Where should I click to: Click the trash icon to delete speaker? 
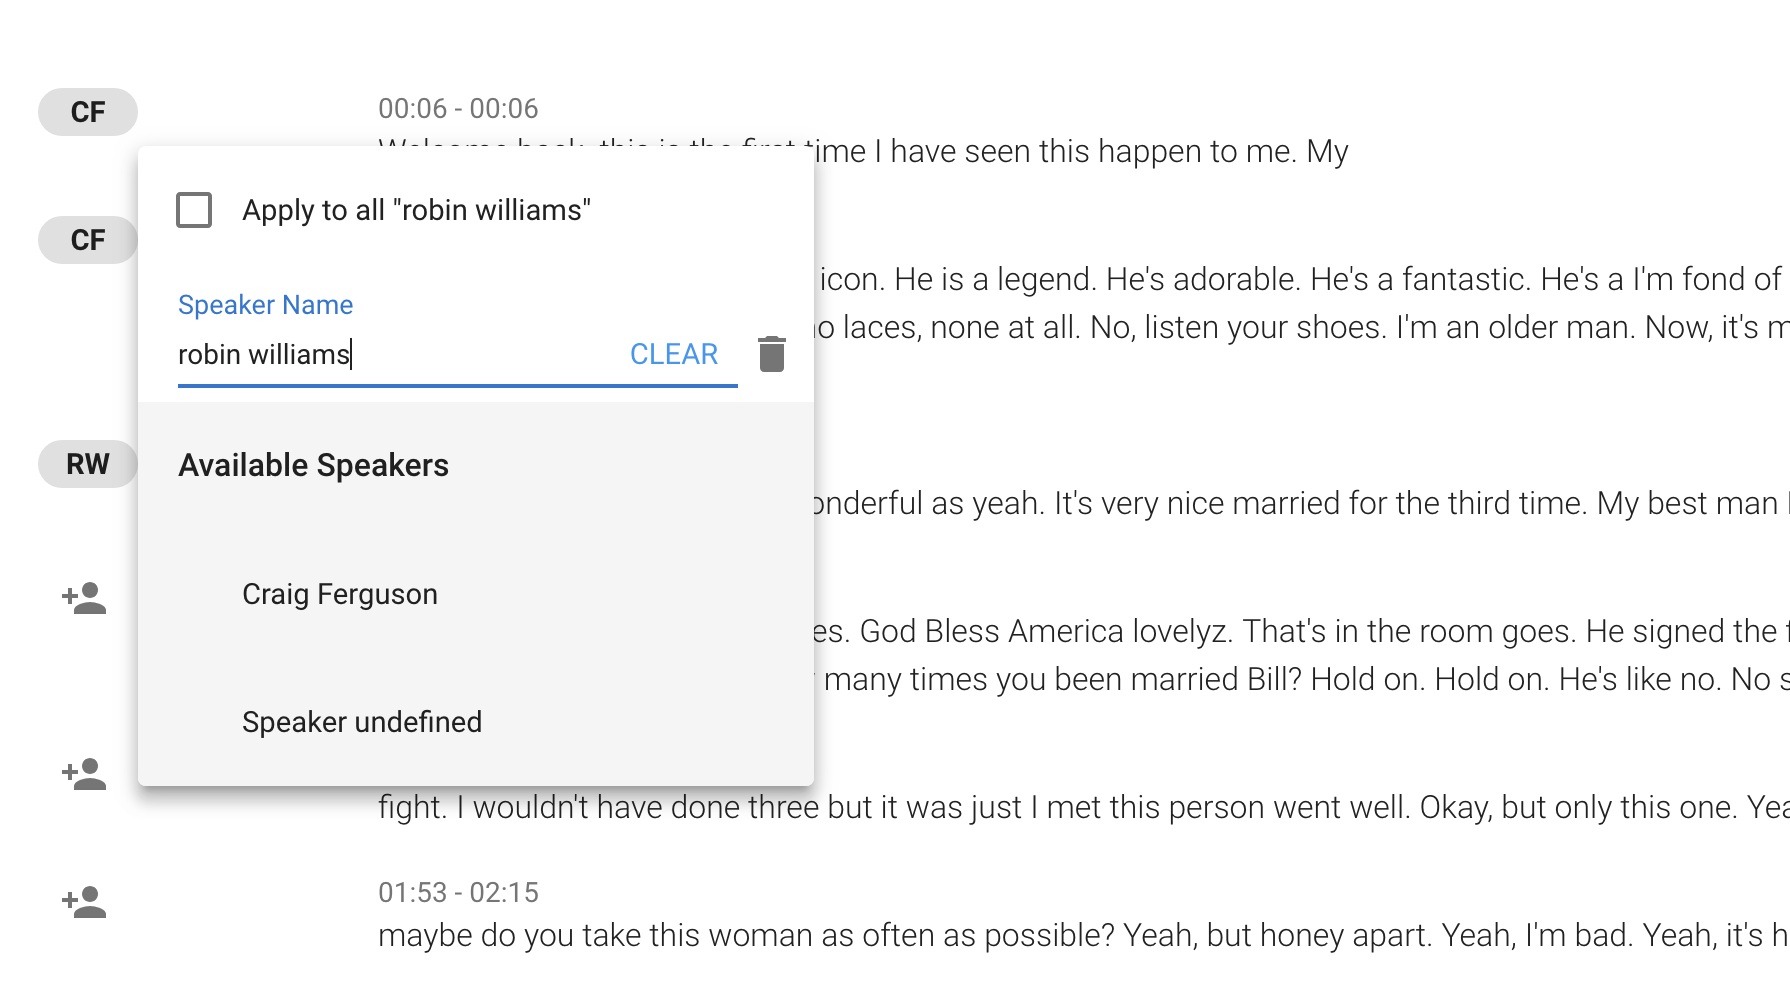(771, 354)
